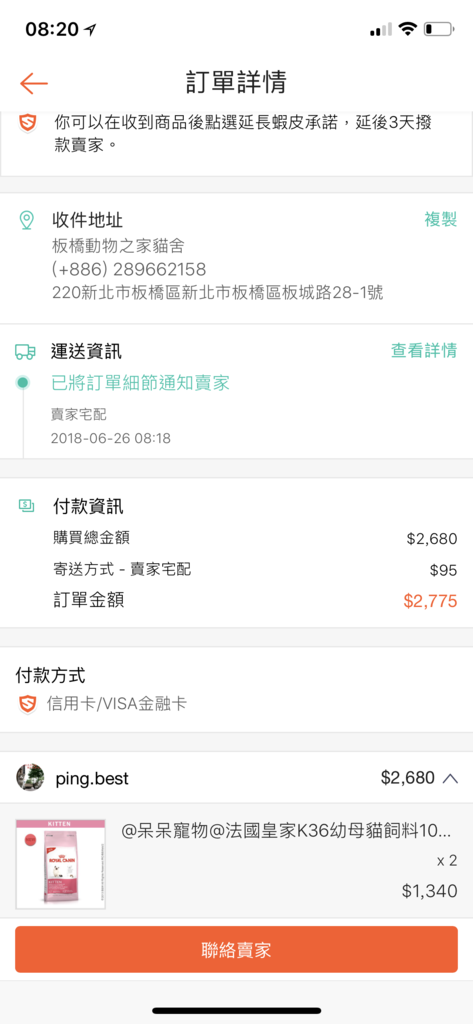The image size is (473, 1024).
Task: Tap the battery indicator in status bar
Action: [438, 29]
